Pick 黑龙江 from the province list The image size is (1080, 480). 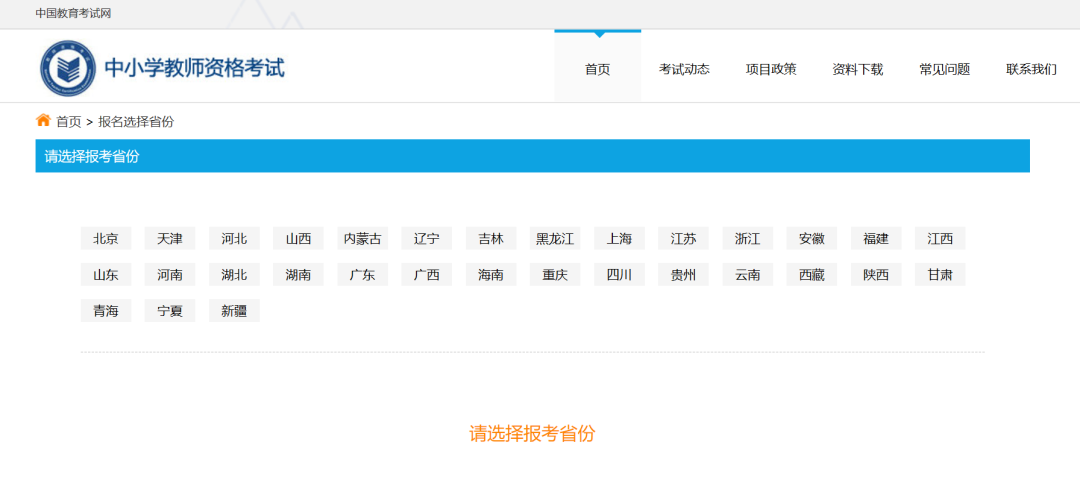point(555,239)
